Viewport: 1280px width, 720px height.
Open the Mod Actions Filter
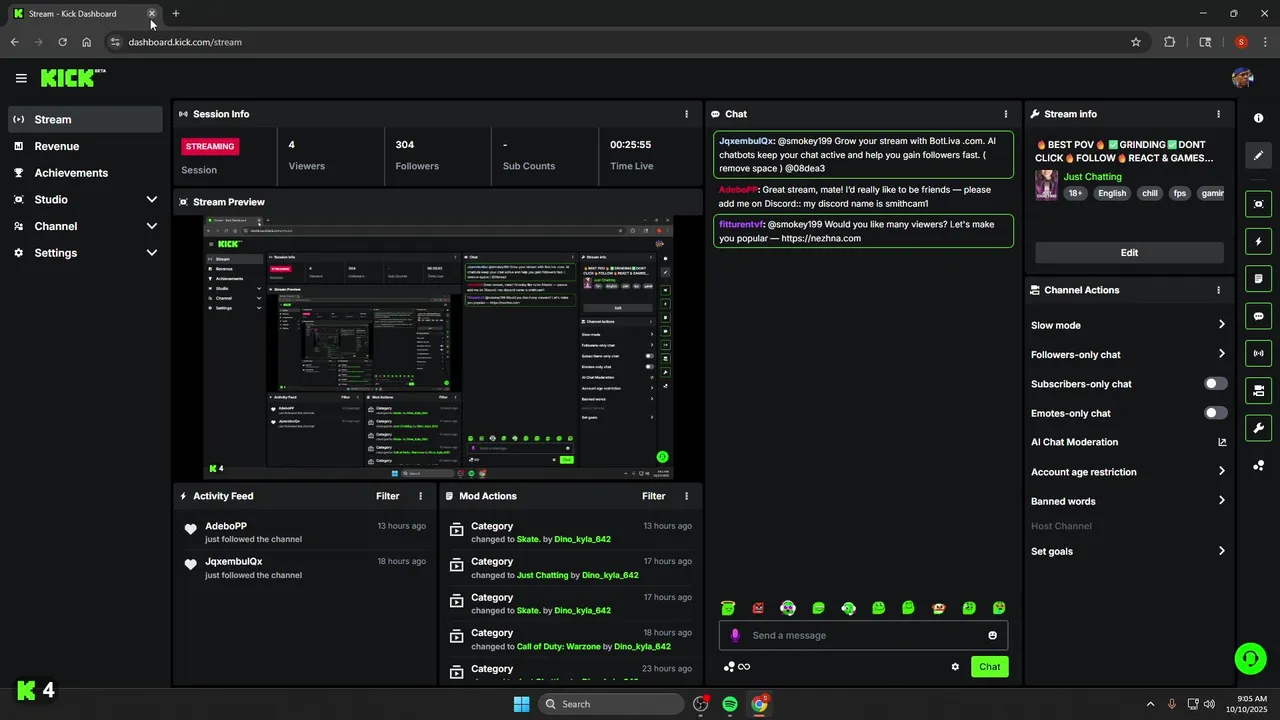(x=654, y=496)
